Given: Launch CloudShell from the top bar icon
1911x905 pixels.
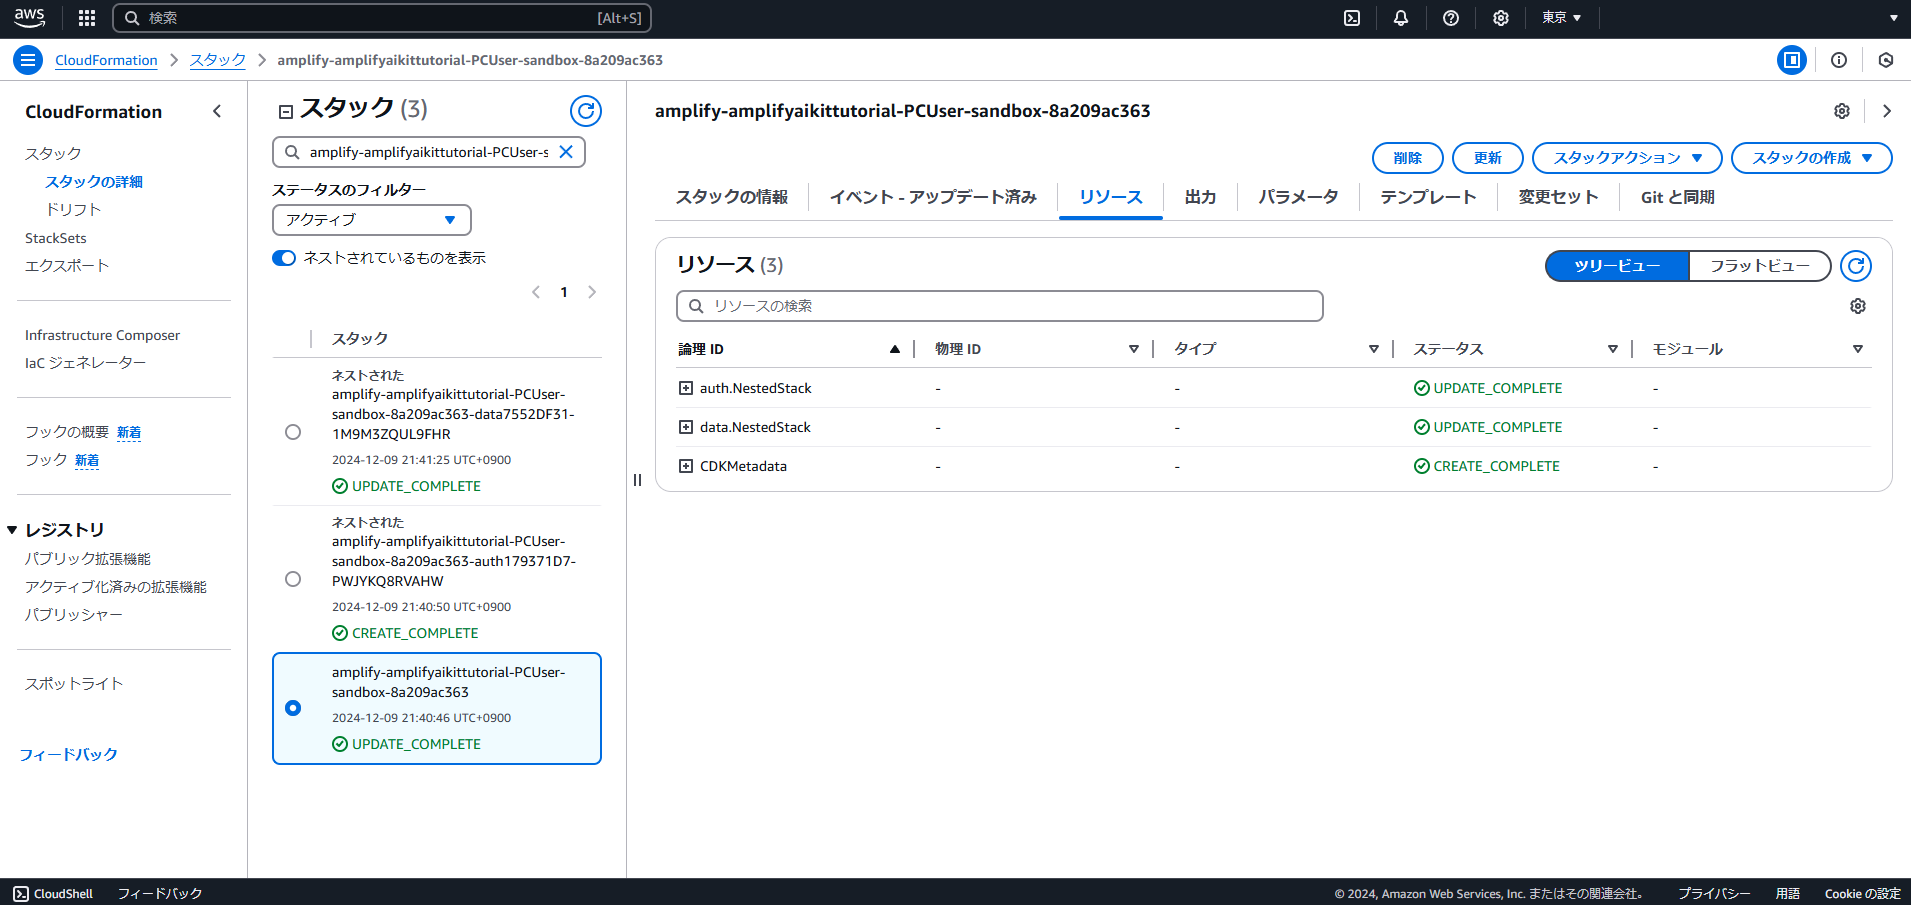Looking at the screenshot, I should [1352, 18].
